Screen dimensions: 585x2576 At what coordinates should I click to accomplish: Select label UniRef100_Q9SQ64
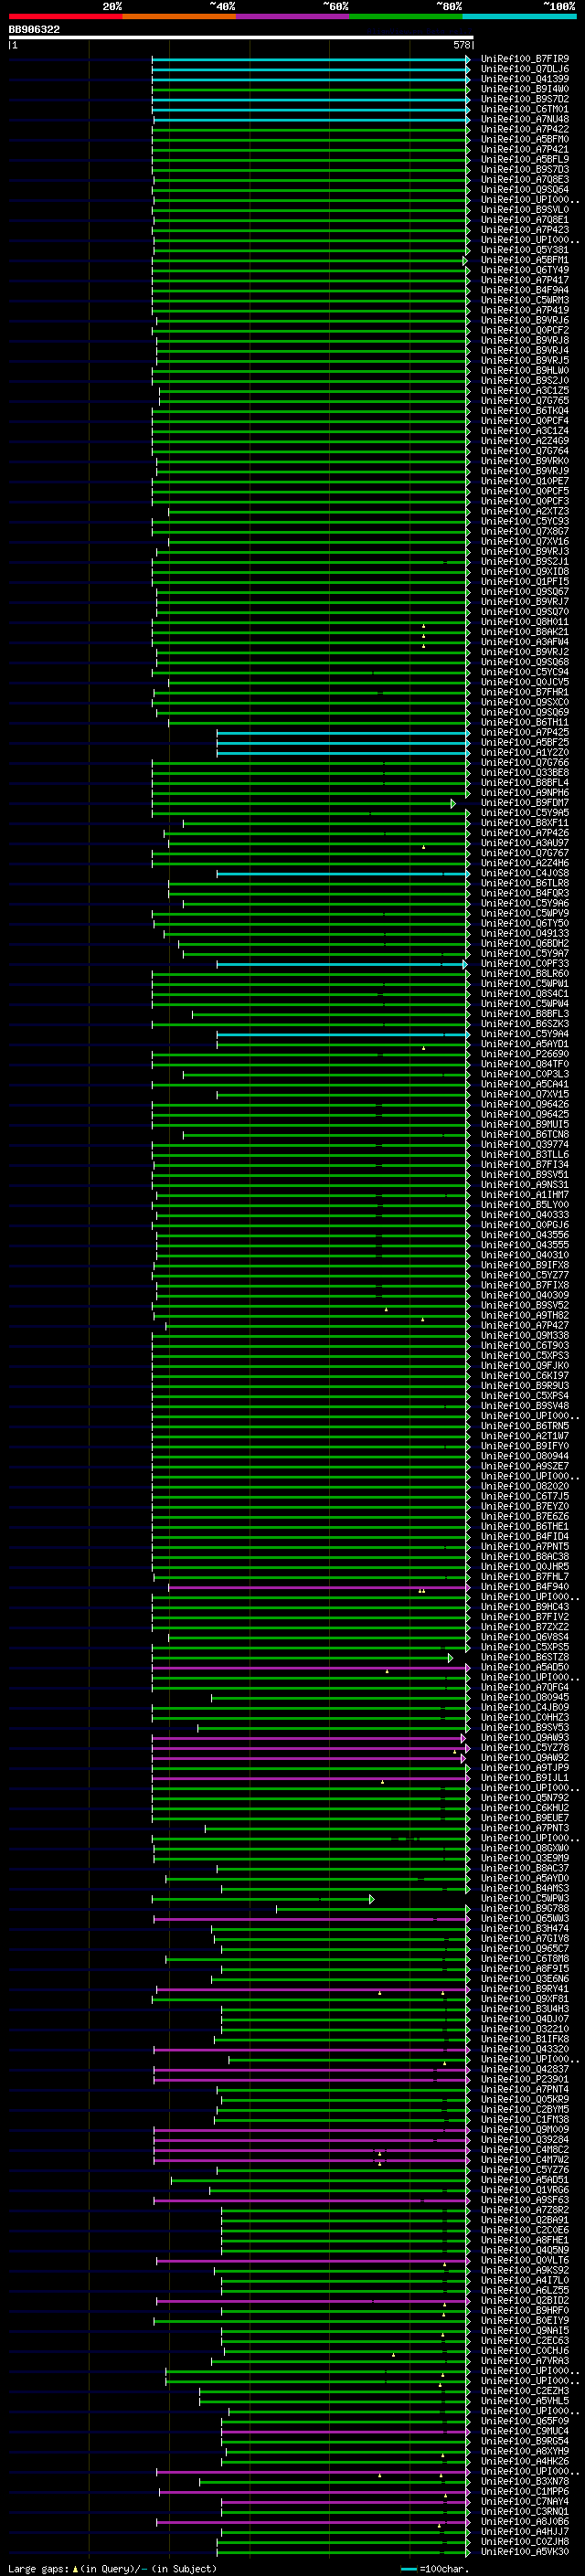pyautogui.click(x=524, y=189)
